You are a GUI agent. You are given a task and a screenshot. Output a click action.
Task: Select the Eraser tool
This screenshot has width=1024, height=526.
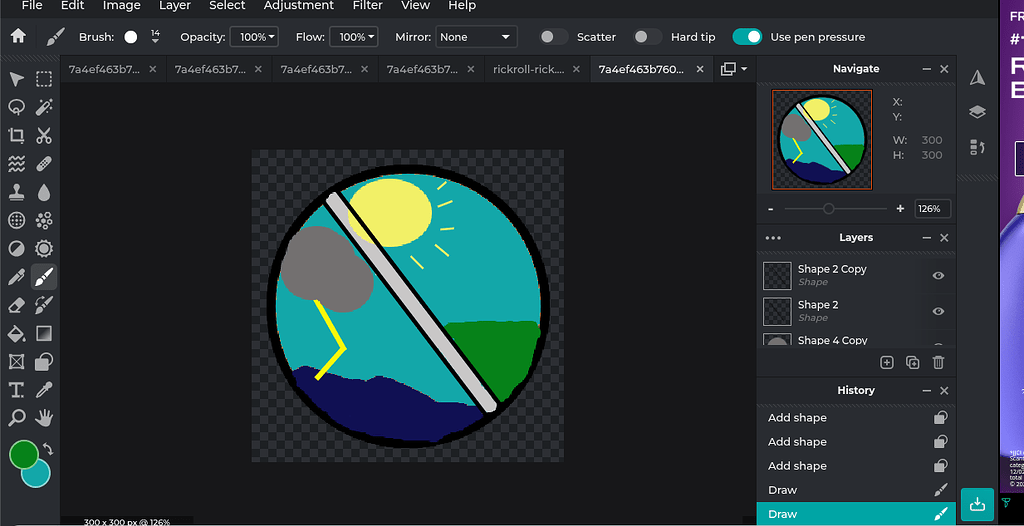(16, 305)
